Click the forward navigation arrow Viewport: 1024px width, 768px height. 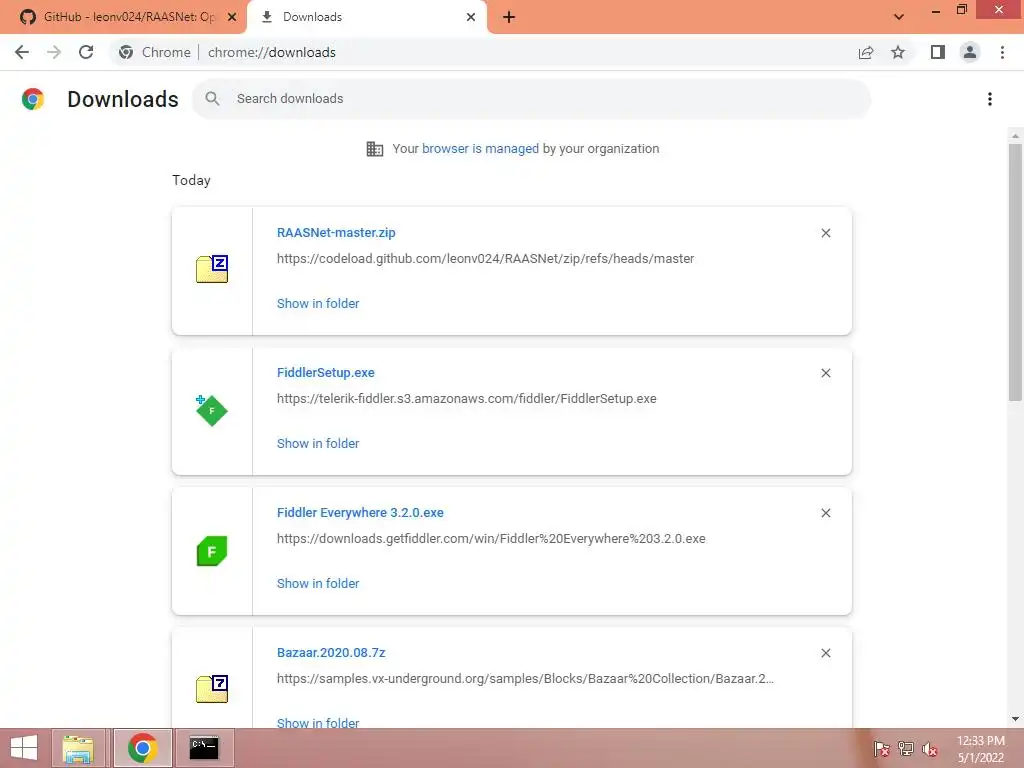(54, 52)
